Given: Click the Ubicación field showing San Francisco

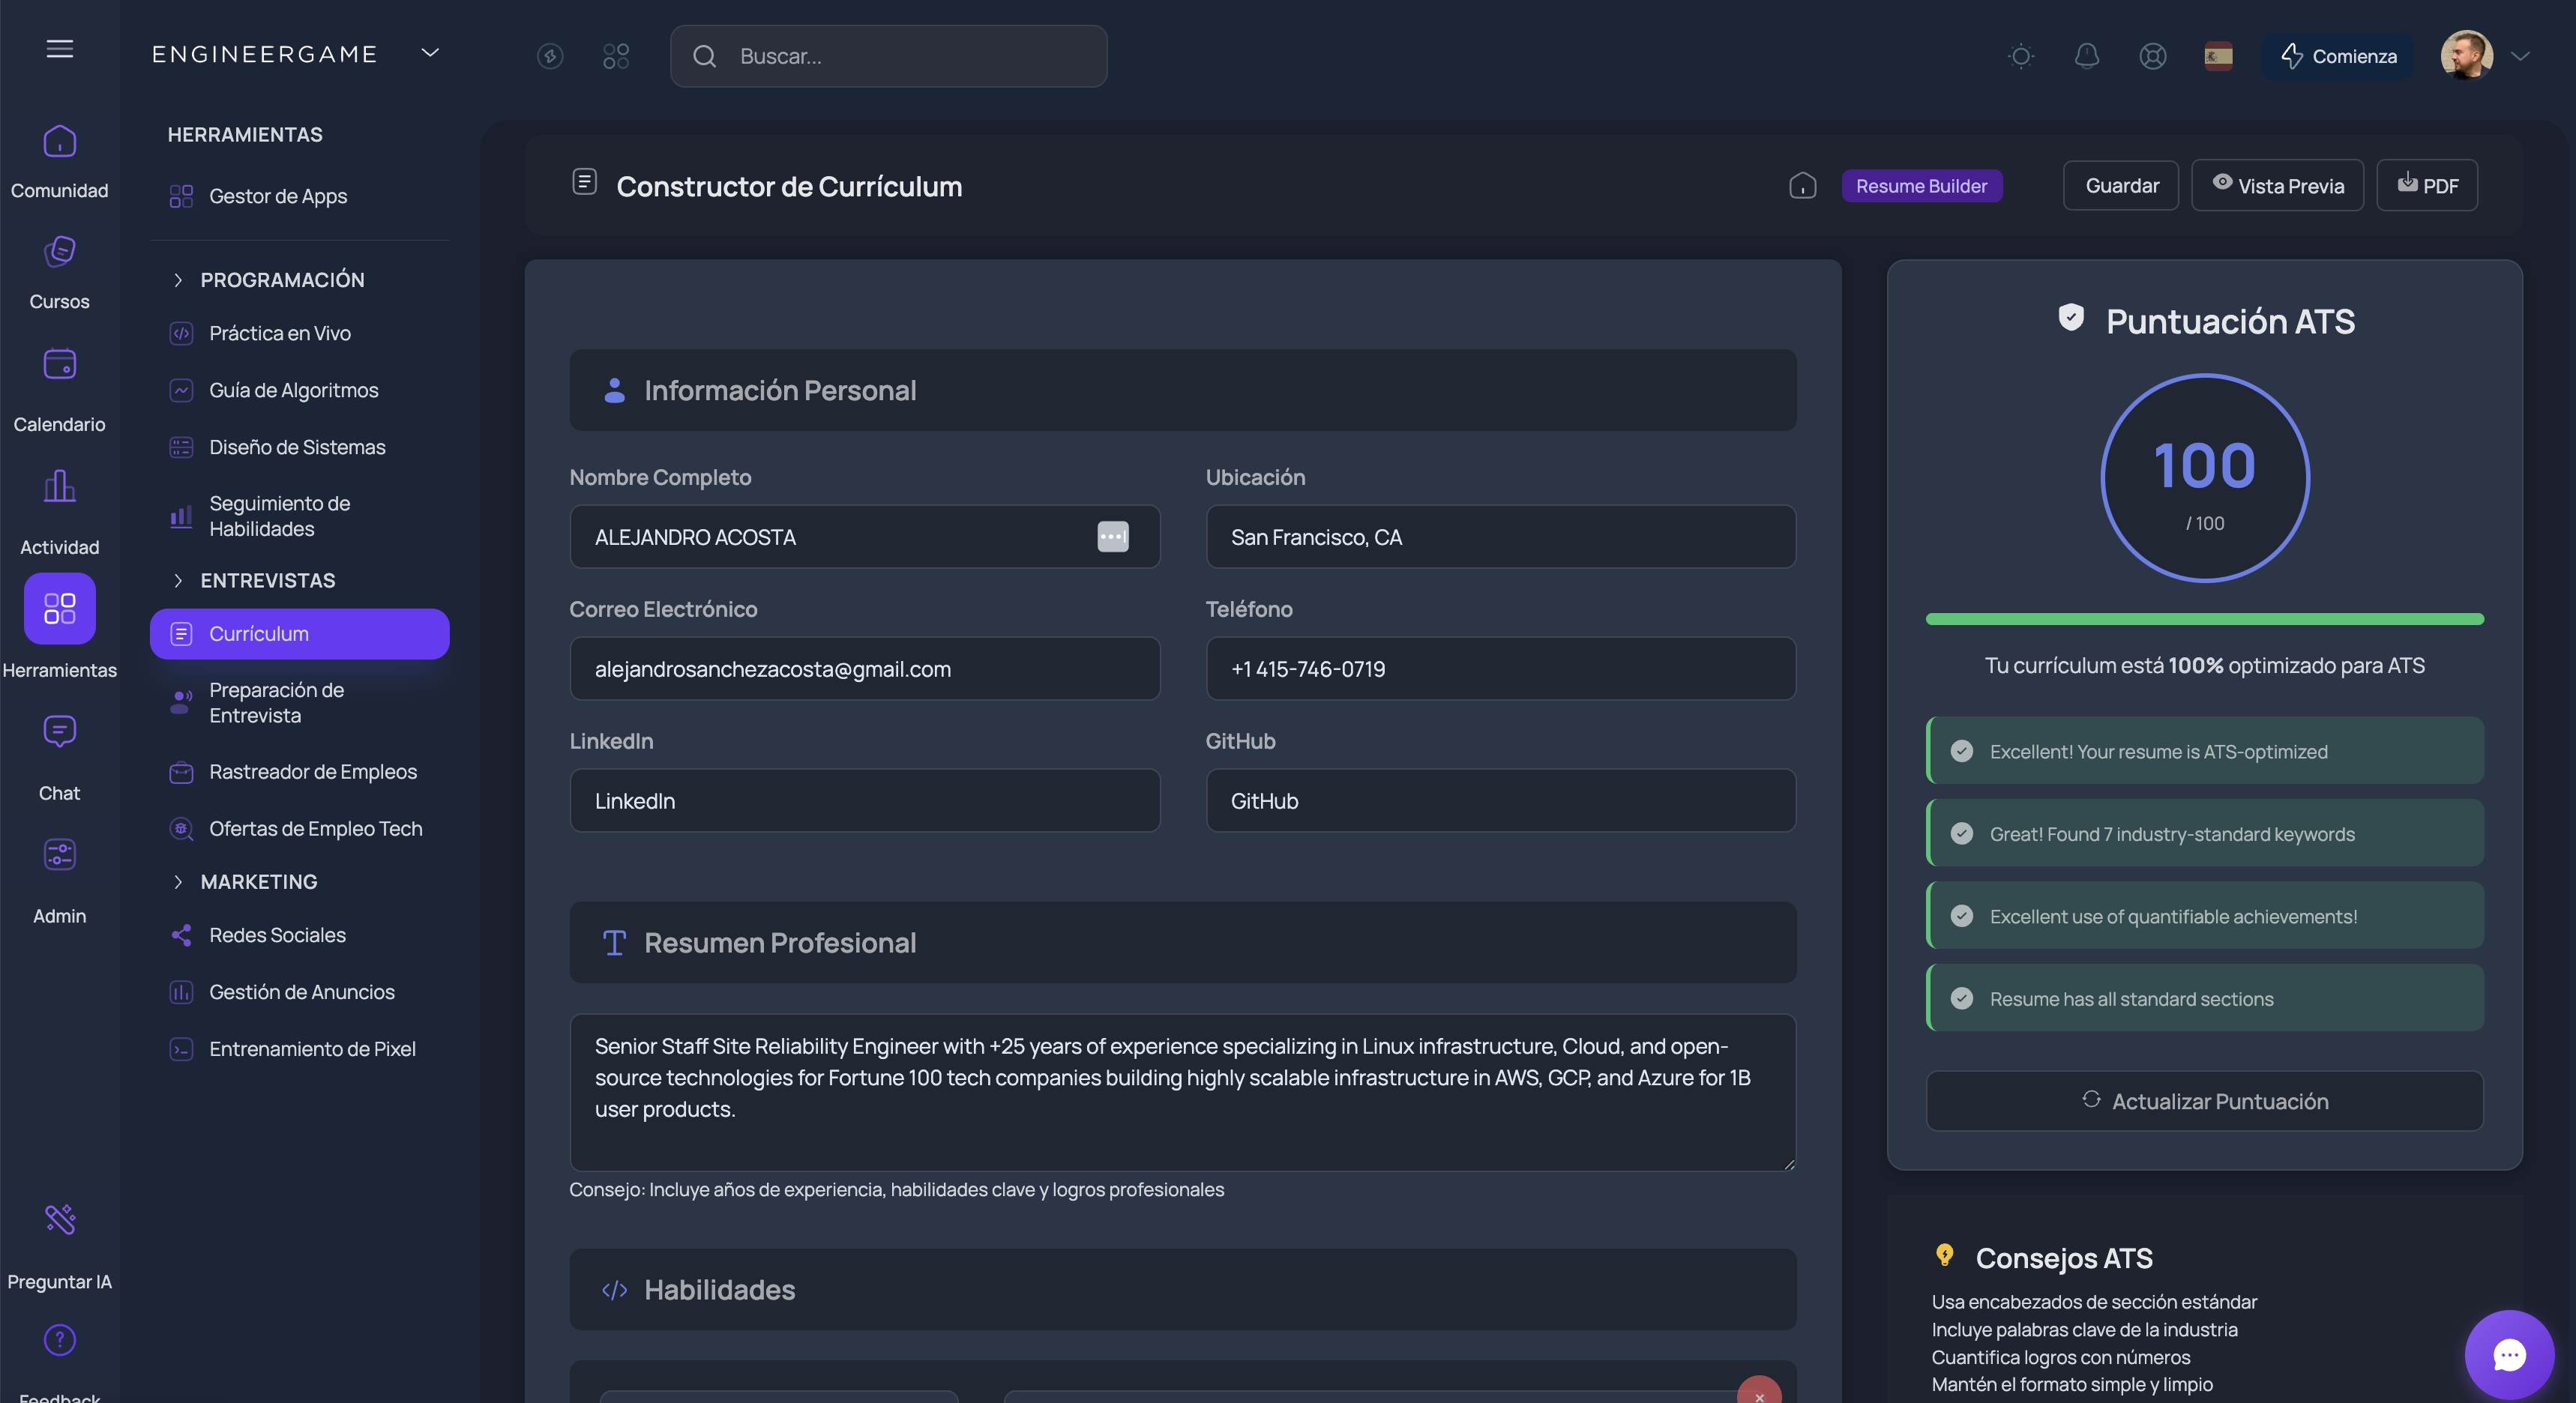Looking at the screenshot, I should click(1499, 537).
